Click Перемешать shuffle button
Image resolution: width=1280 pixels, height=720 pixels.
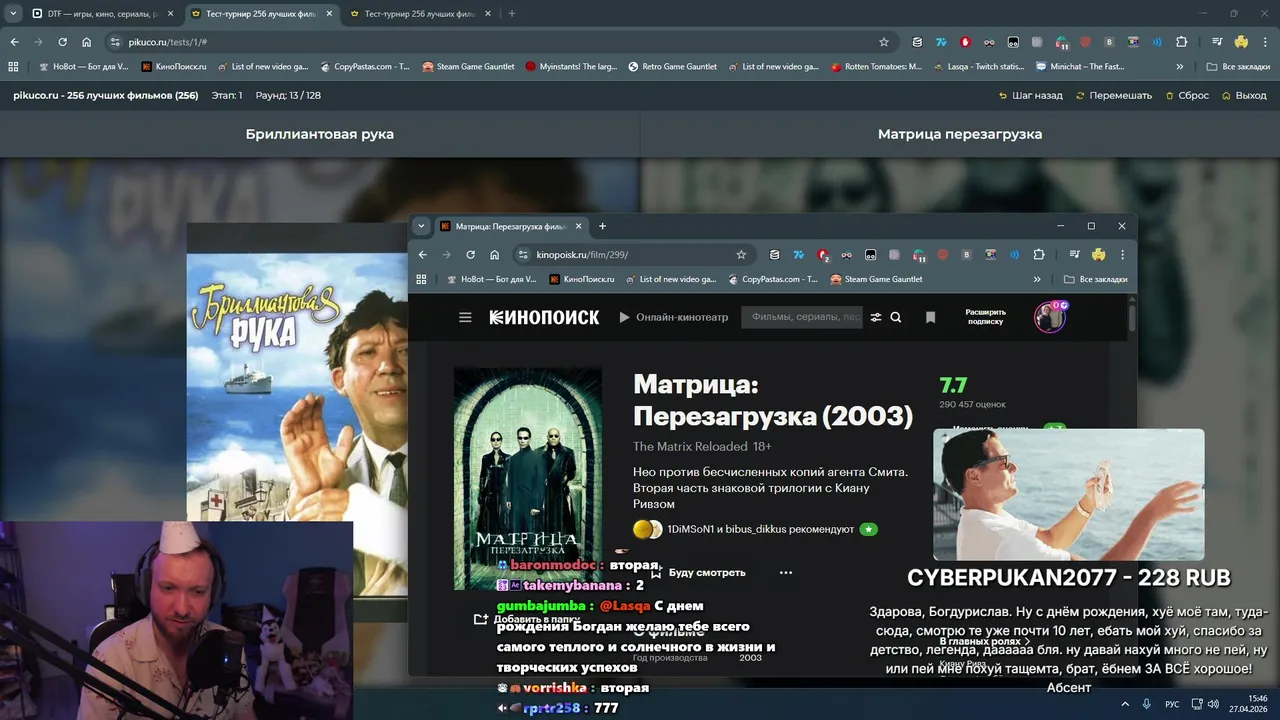(x=1113, y=96)
